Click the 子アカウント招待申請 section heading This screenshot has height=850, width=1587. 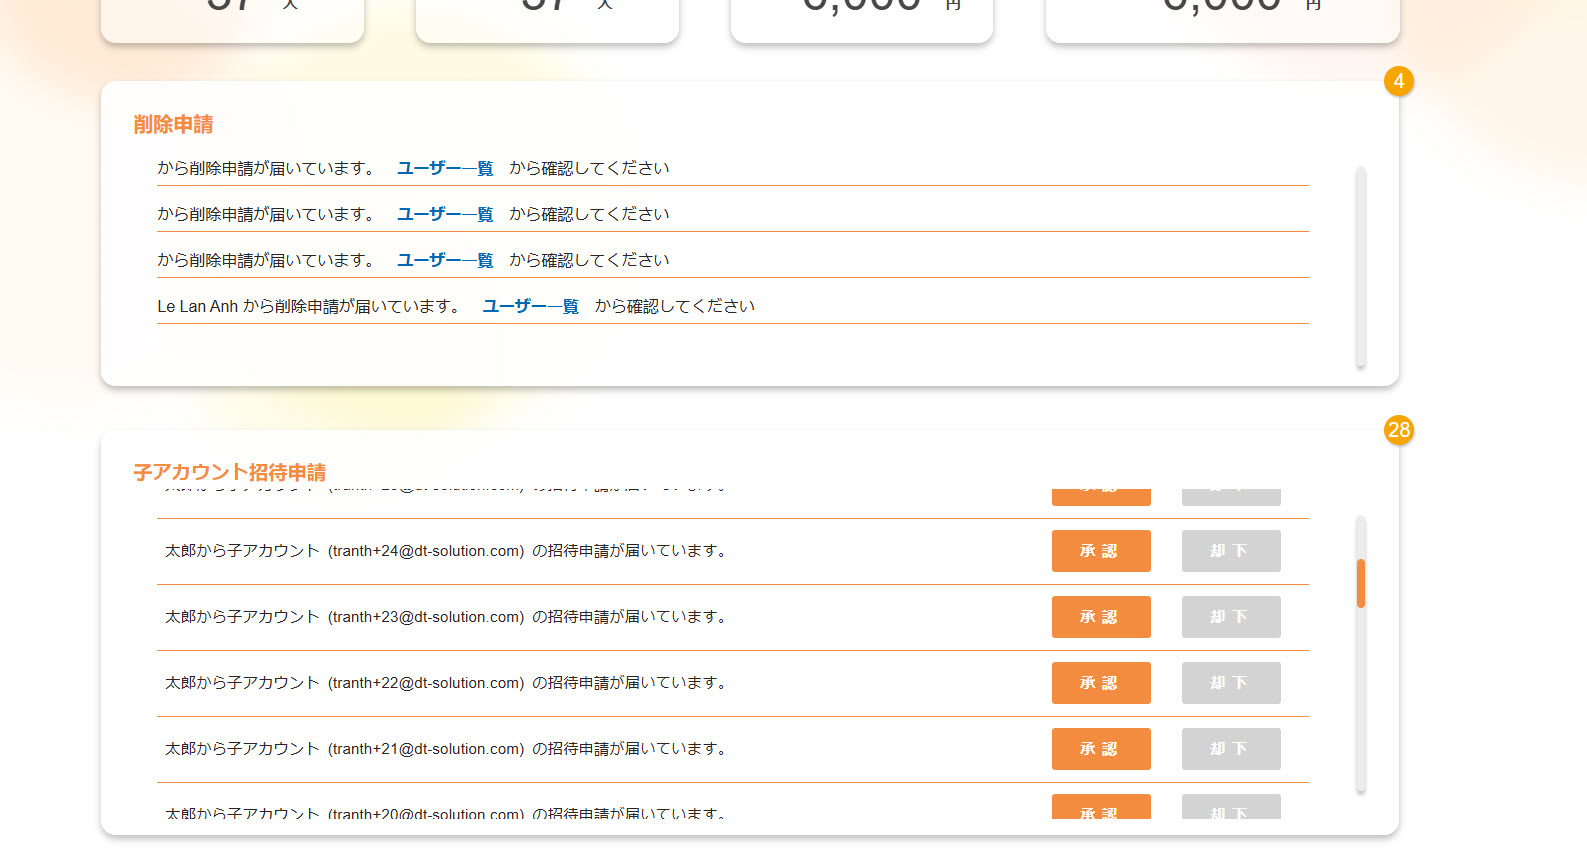click(x=229, y=472)
